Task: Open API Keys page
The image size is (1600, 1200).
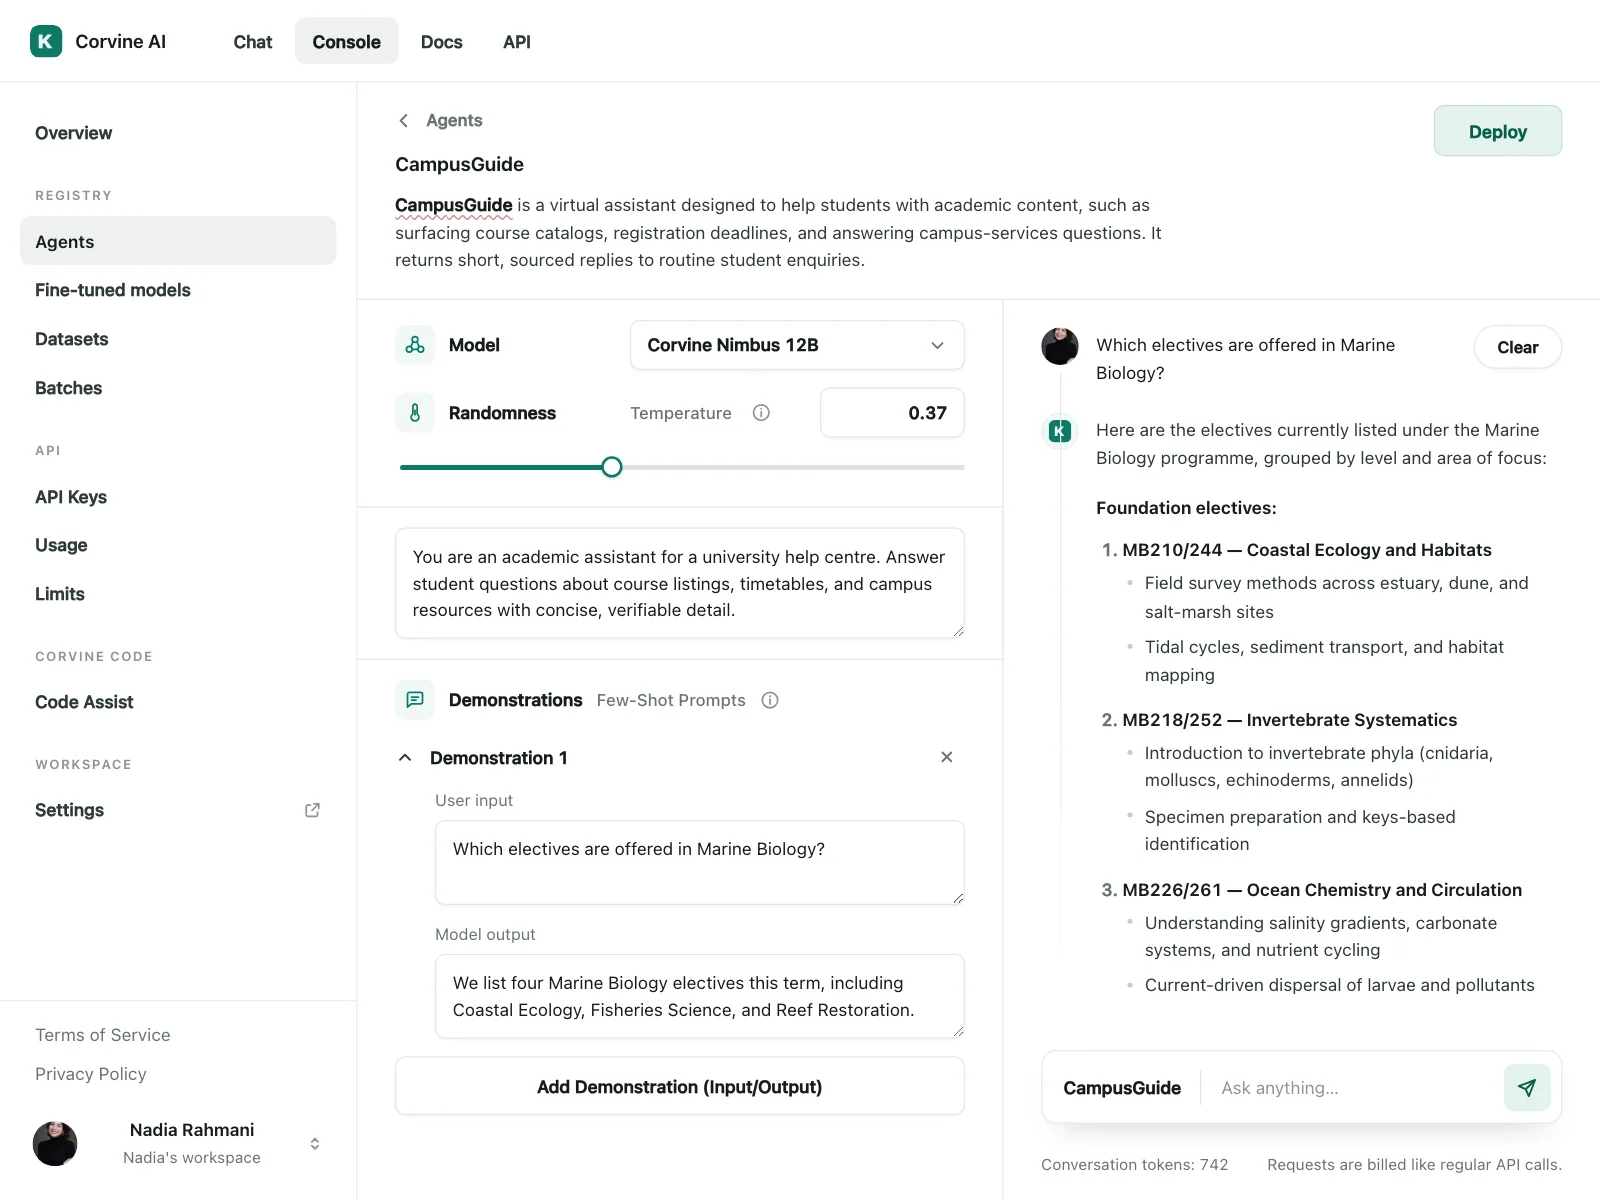Action: [71, 497]
